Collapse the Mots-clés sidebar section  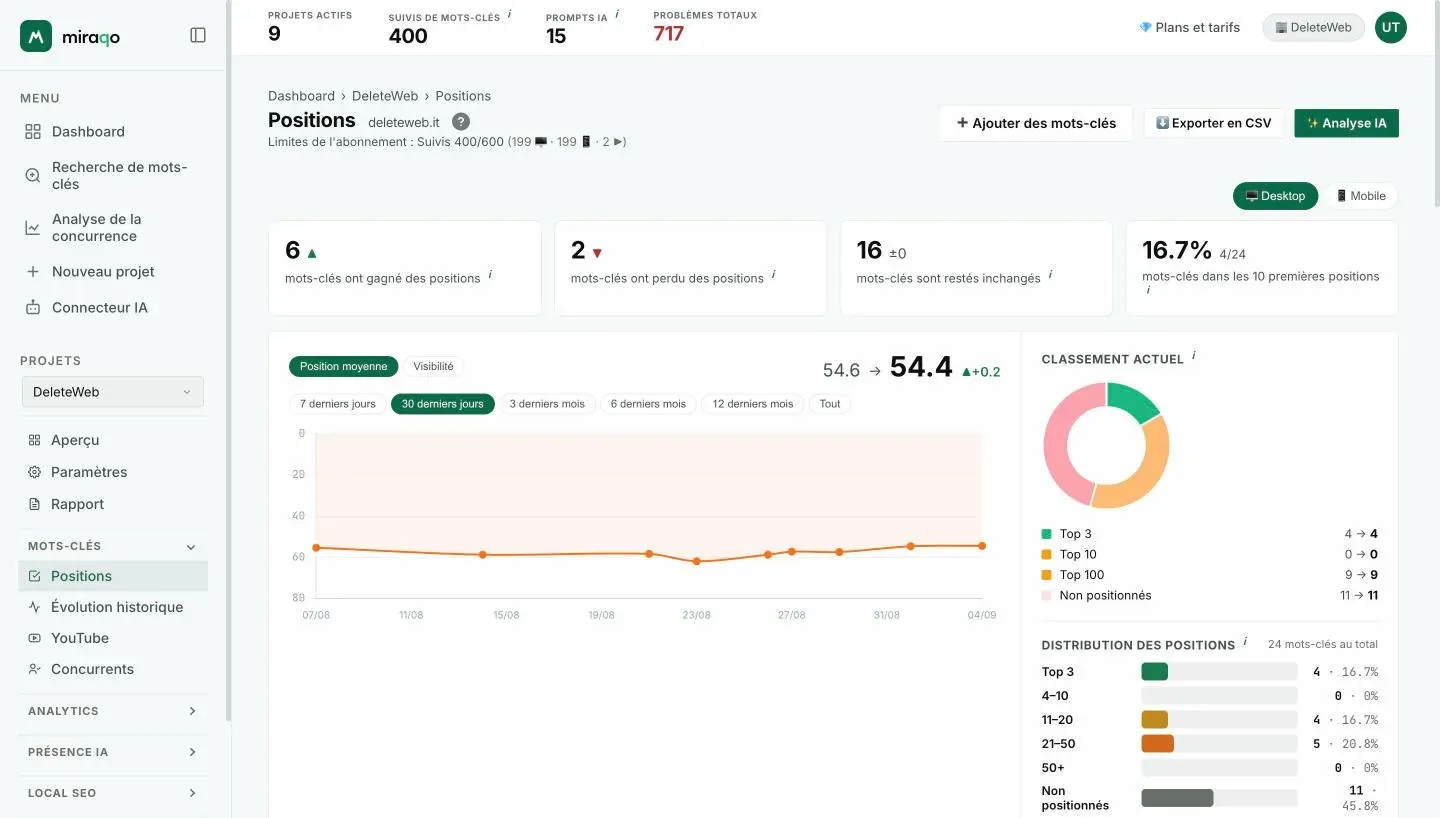(x=113, y=546)
